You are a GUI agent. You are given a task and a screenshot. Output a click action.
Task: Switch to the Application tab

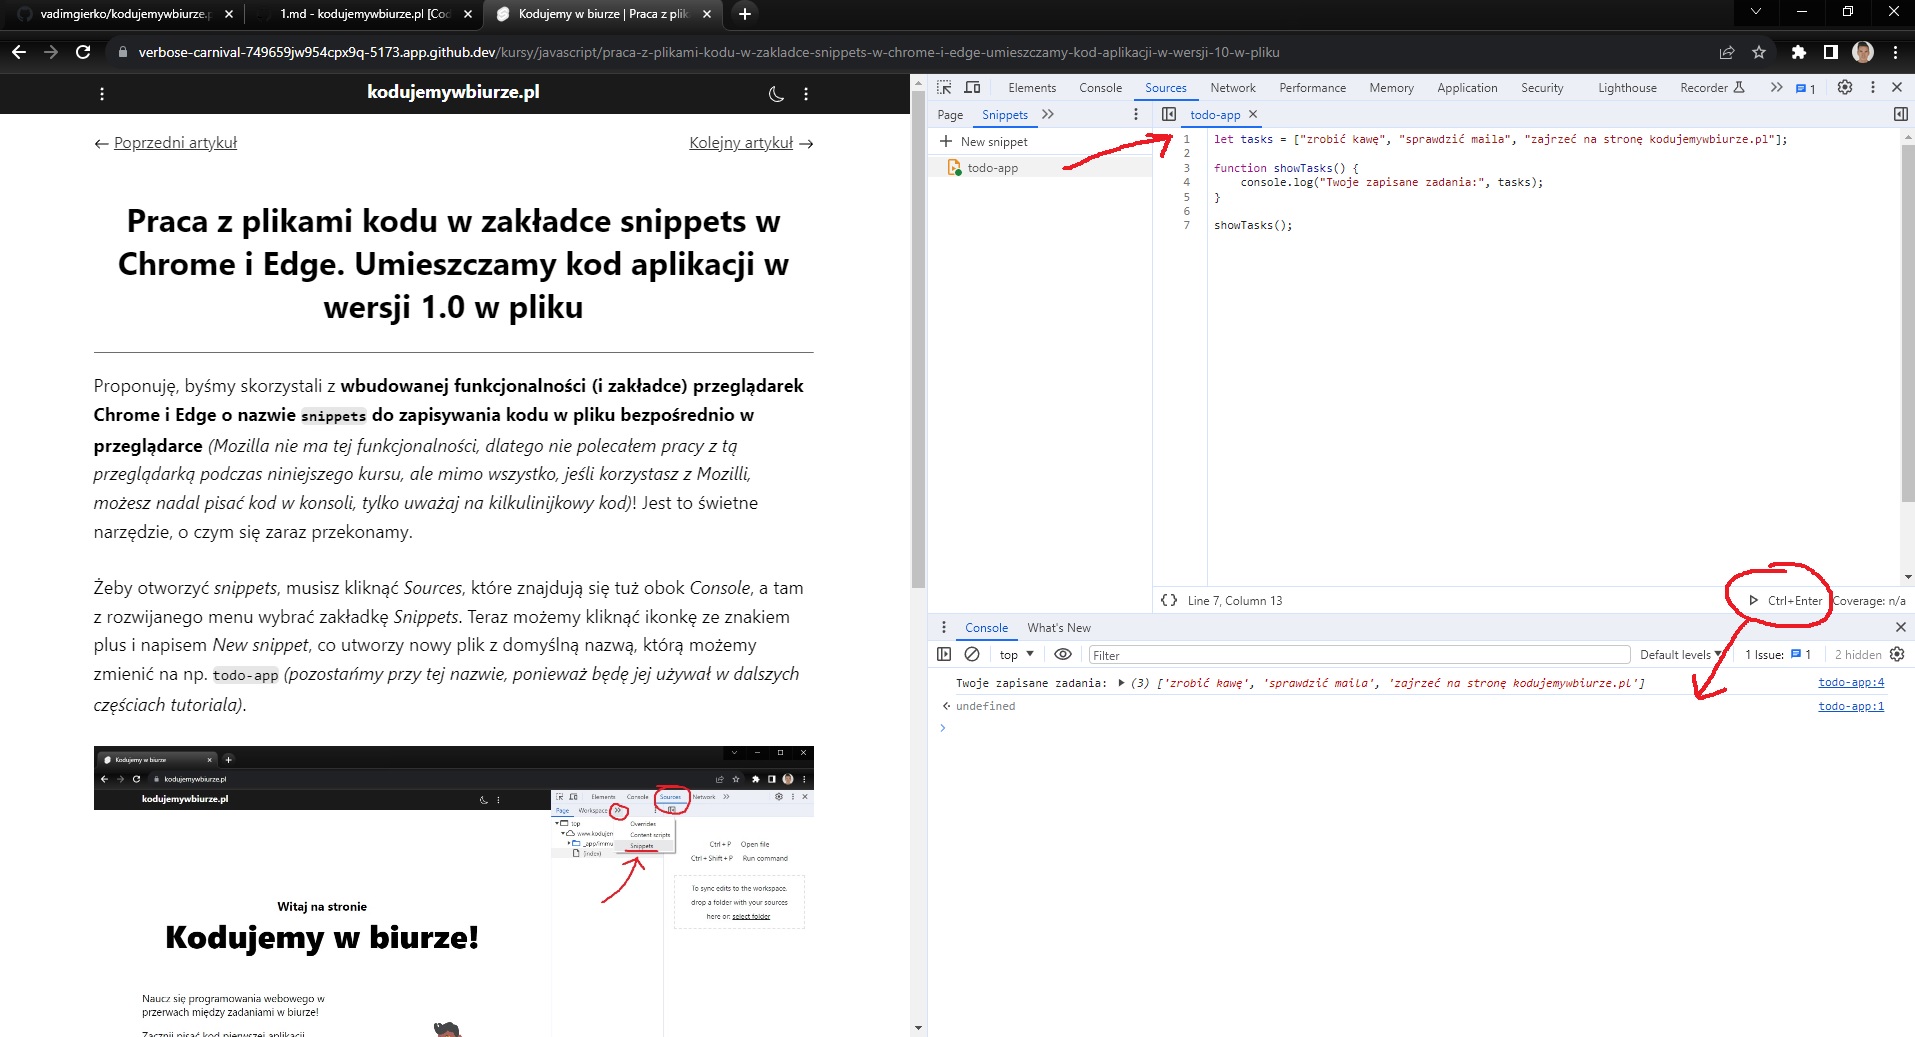coord(1467,88)
